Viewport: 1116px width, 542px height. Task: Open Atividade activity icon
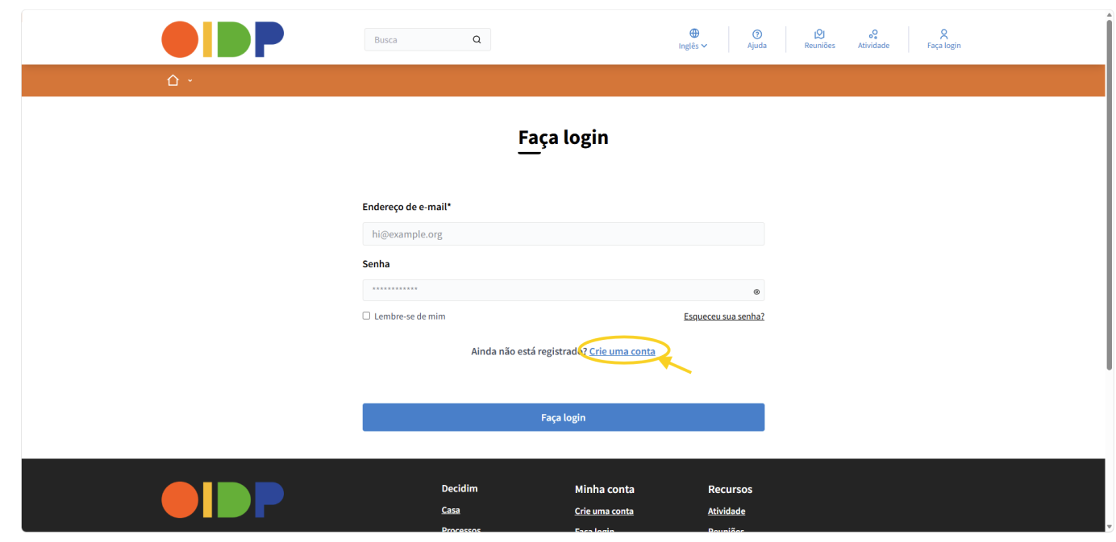[873, 33]
